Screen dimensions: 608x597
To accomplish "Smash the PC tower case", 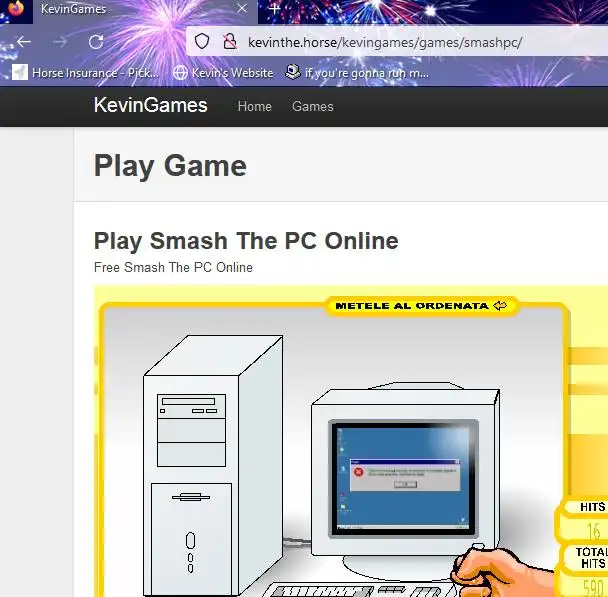I will (x=213, y=465).
